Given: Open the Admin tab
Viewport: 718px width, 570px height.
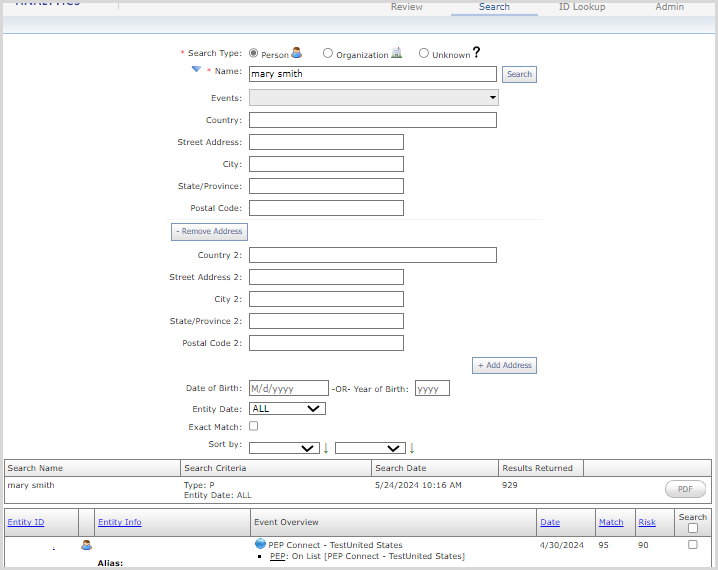Looking at the screenshot, I should pos(669,7).
